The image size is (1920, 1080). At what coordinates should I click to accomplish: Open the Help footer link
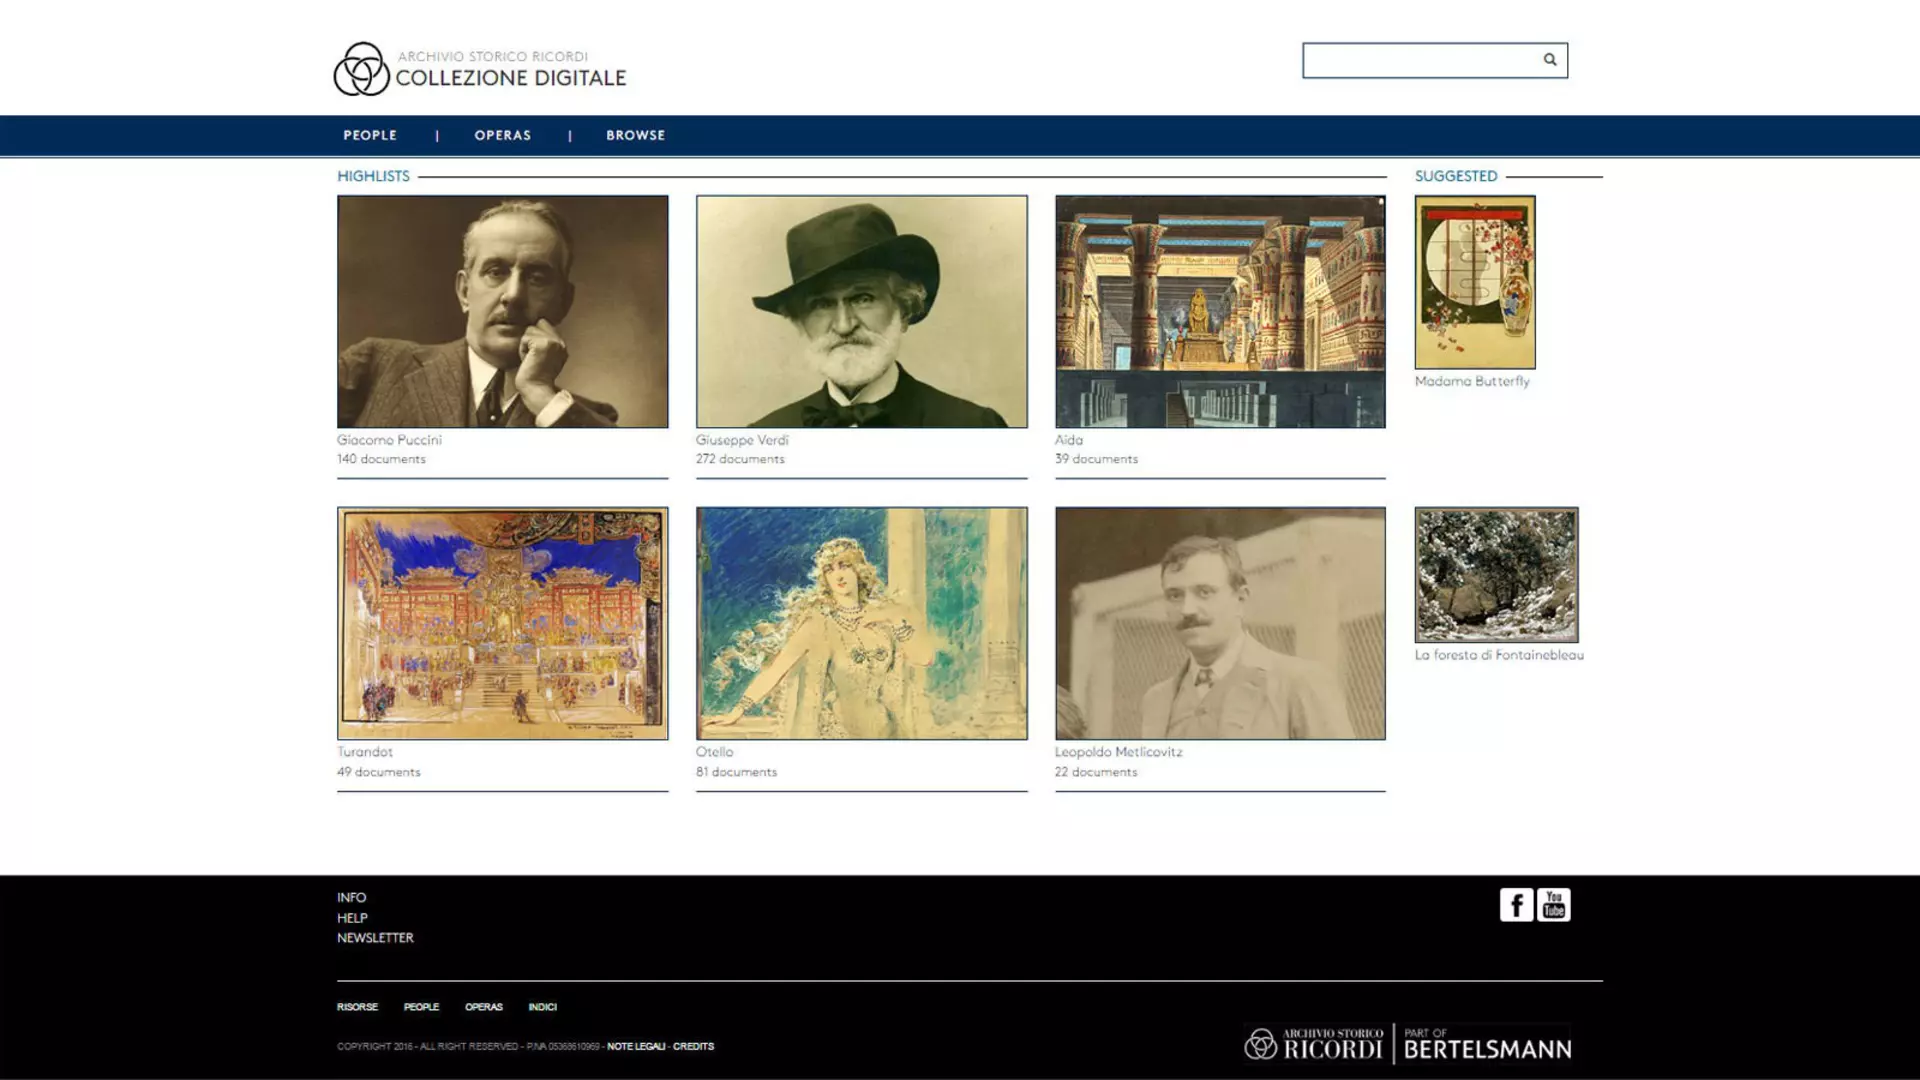pos(352,918)
